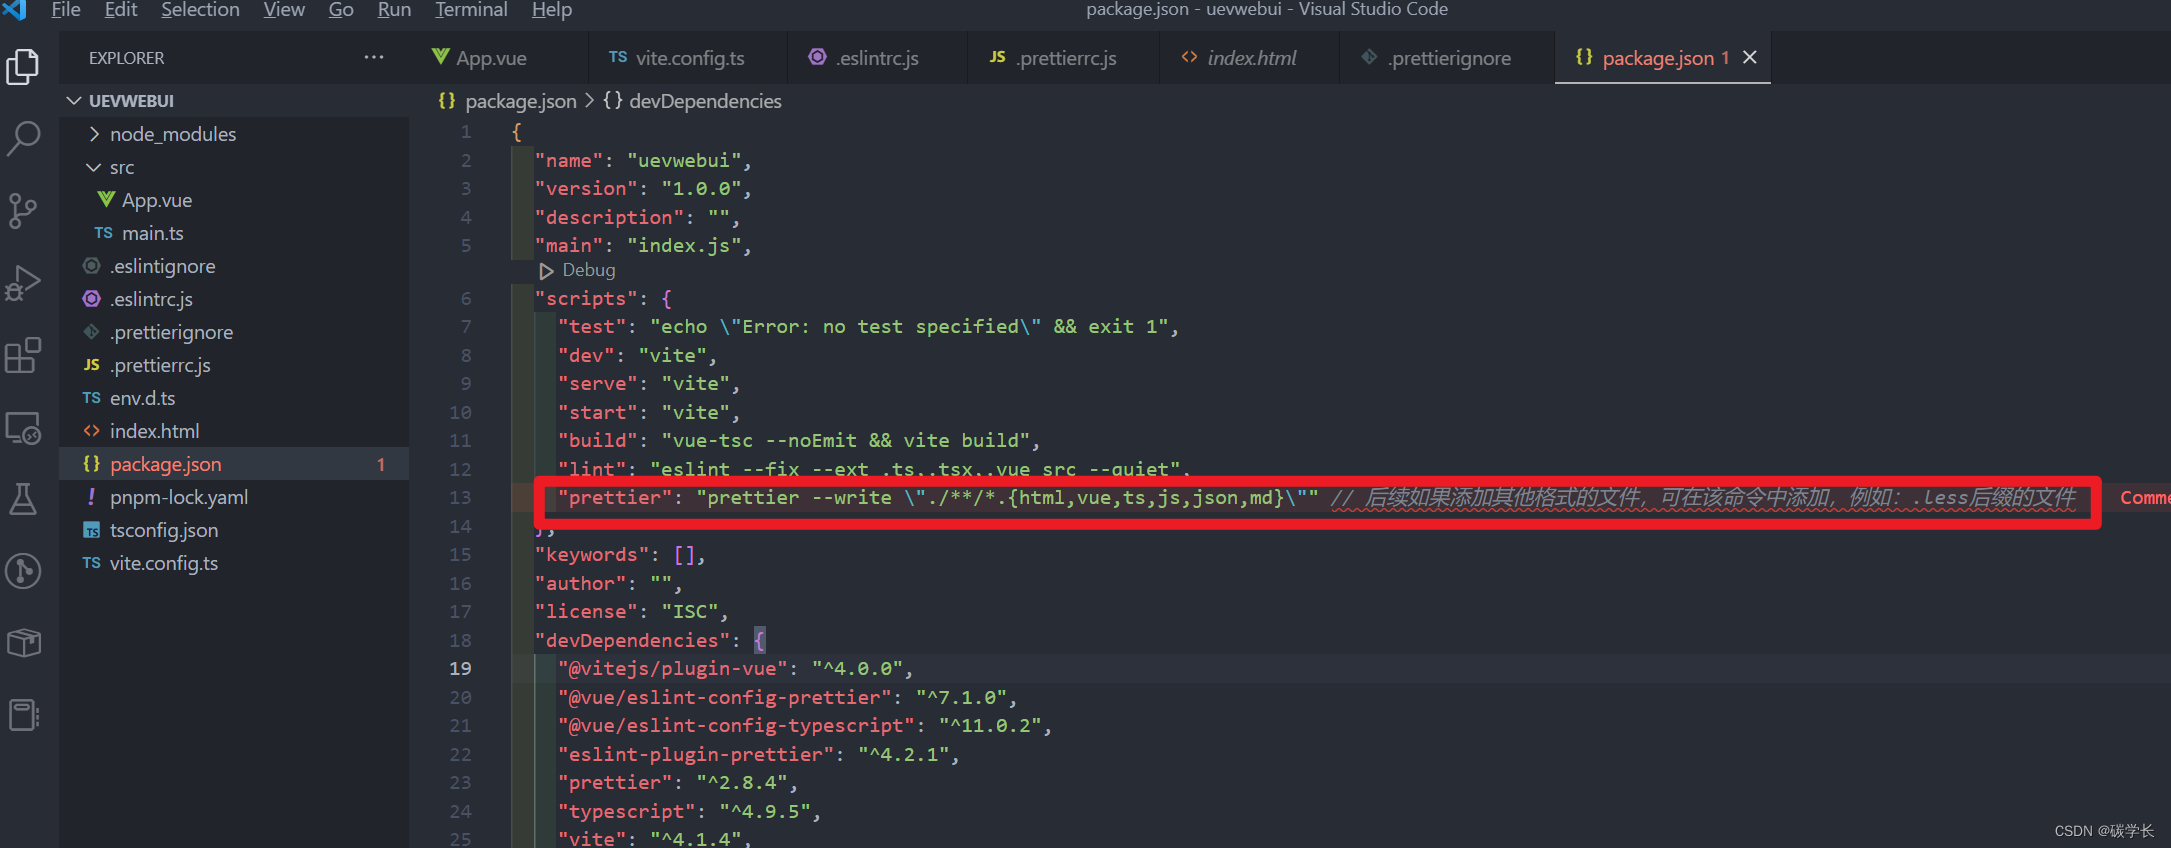Click line number 19 in the gutter

tap(460, 668)
